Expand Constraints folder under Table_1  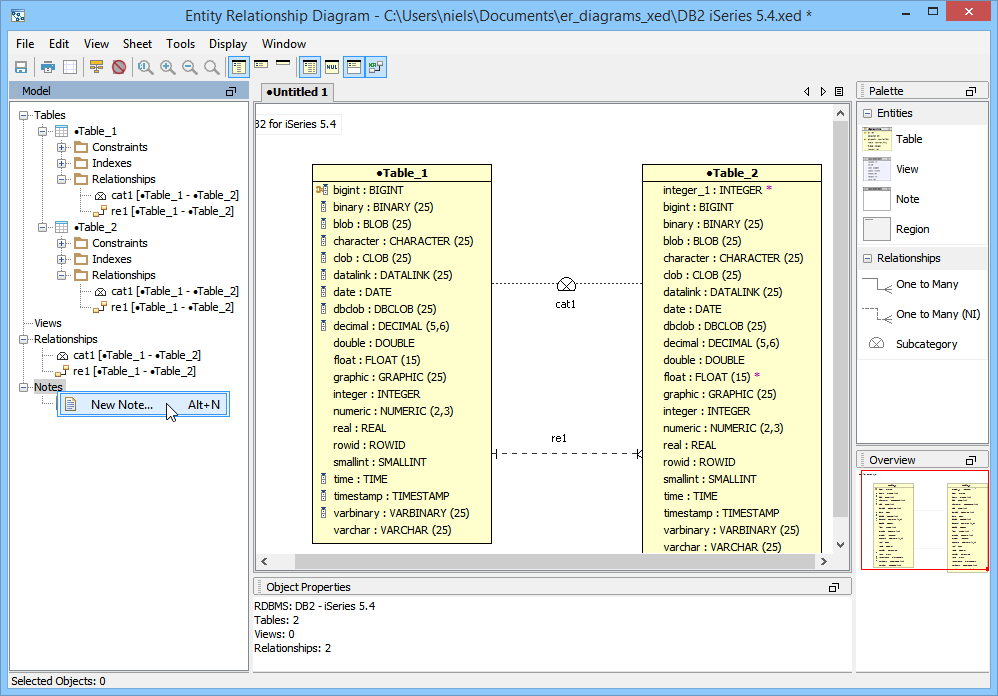pos(62,147)
